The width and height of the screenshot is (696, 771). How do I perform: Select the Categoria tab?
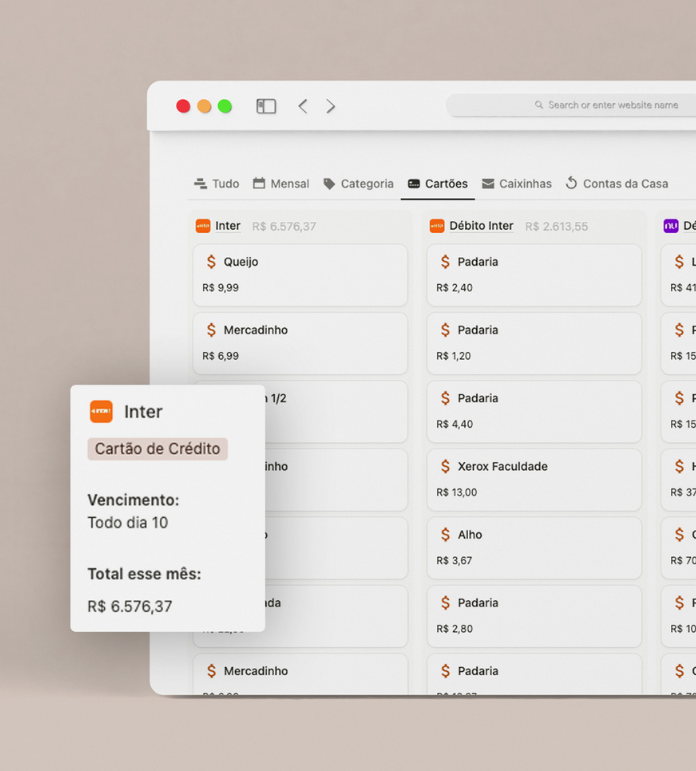(358, 184)
